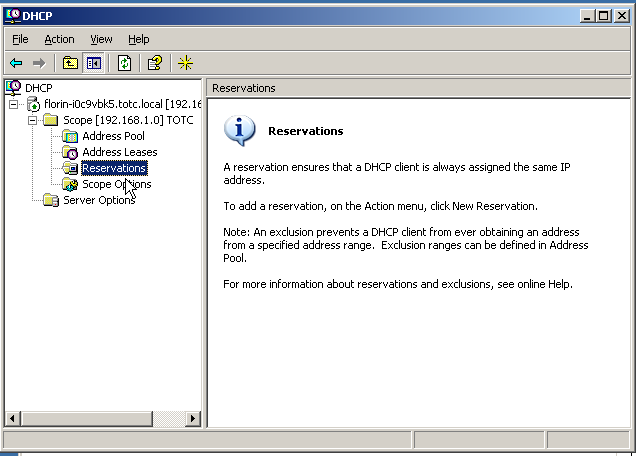Click the Help toolbar icon
Screen dimensions: 636x456
[x=155, y=63]
